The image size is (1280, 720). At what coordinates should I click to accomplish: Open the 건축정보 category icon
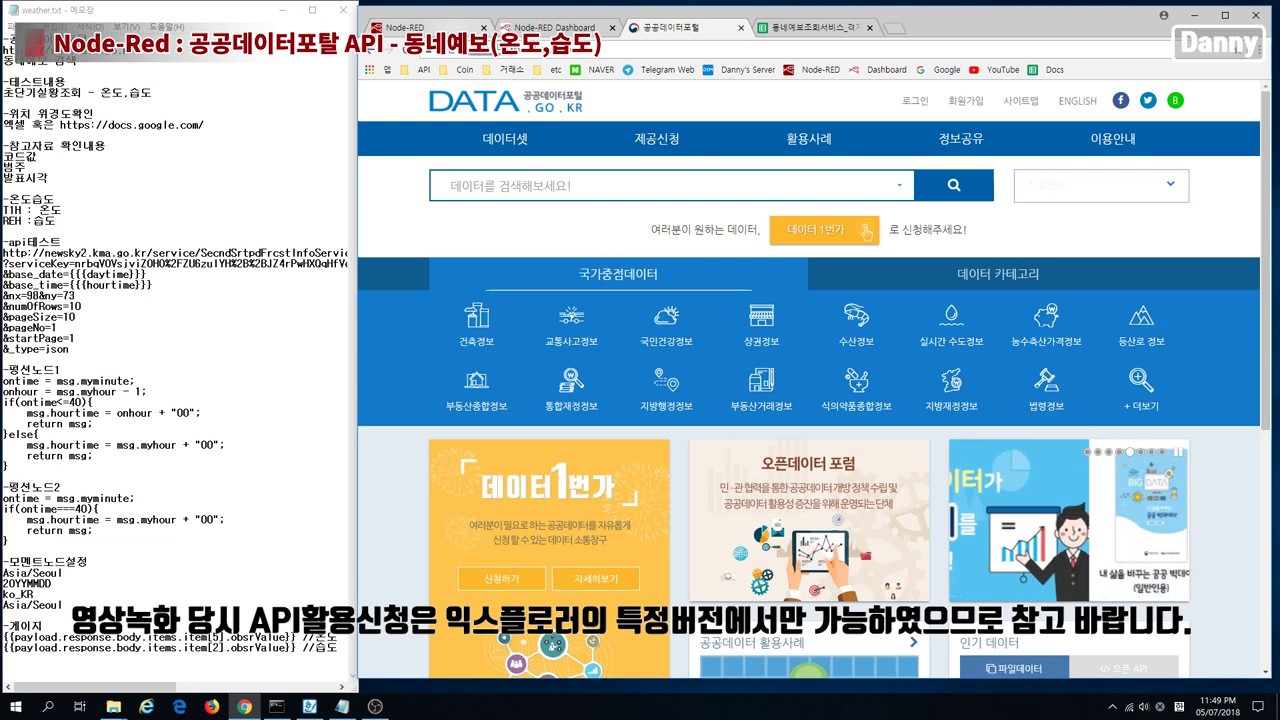click(x=477, y=315)
